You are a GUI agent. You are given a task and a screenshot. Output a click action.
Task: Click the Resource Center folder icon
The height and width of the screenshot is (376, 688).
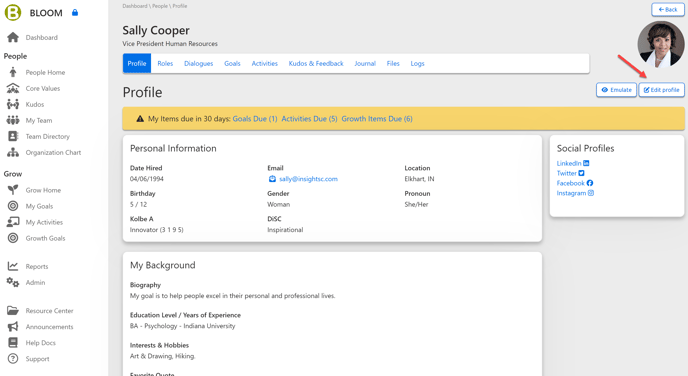(x=13, y=311)
